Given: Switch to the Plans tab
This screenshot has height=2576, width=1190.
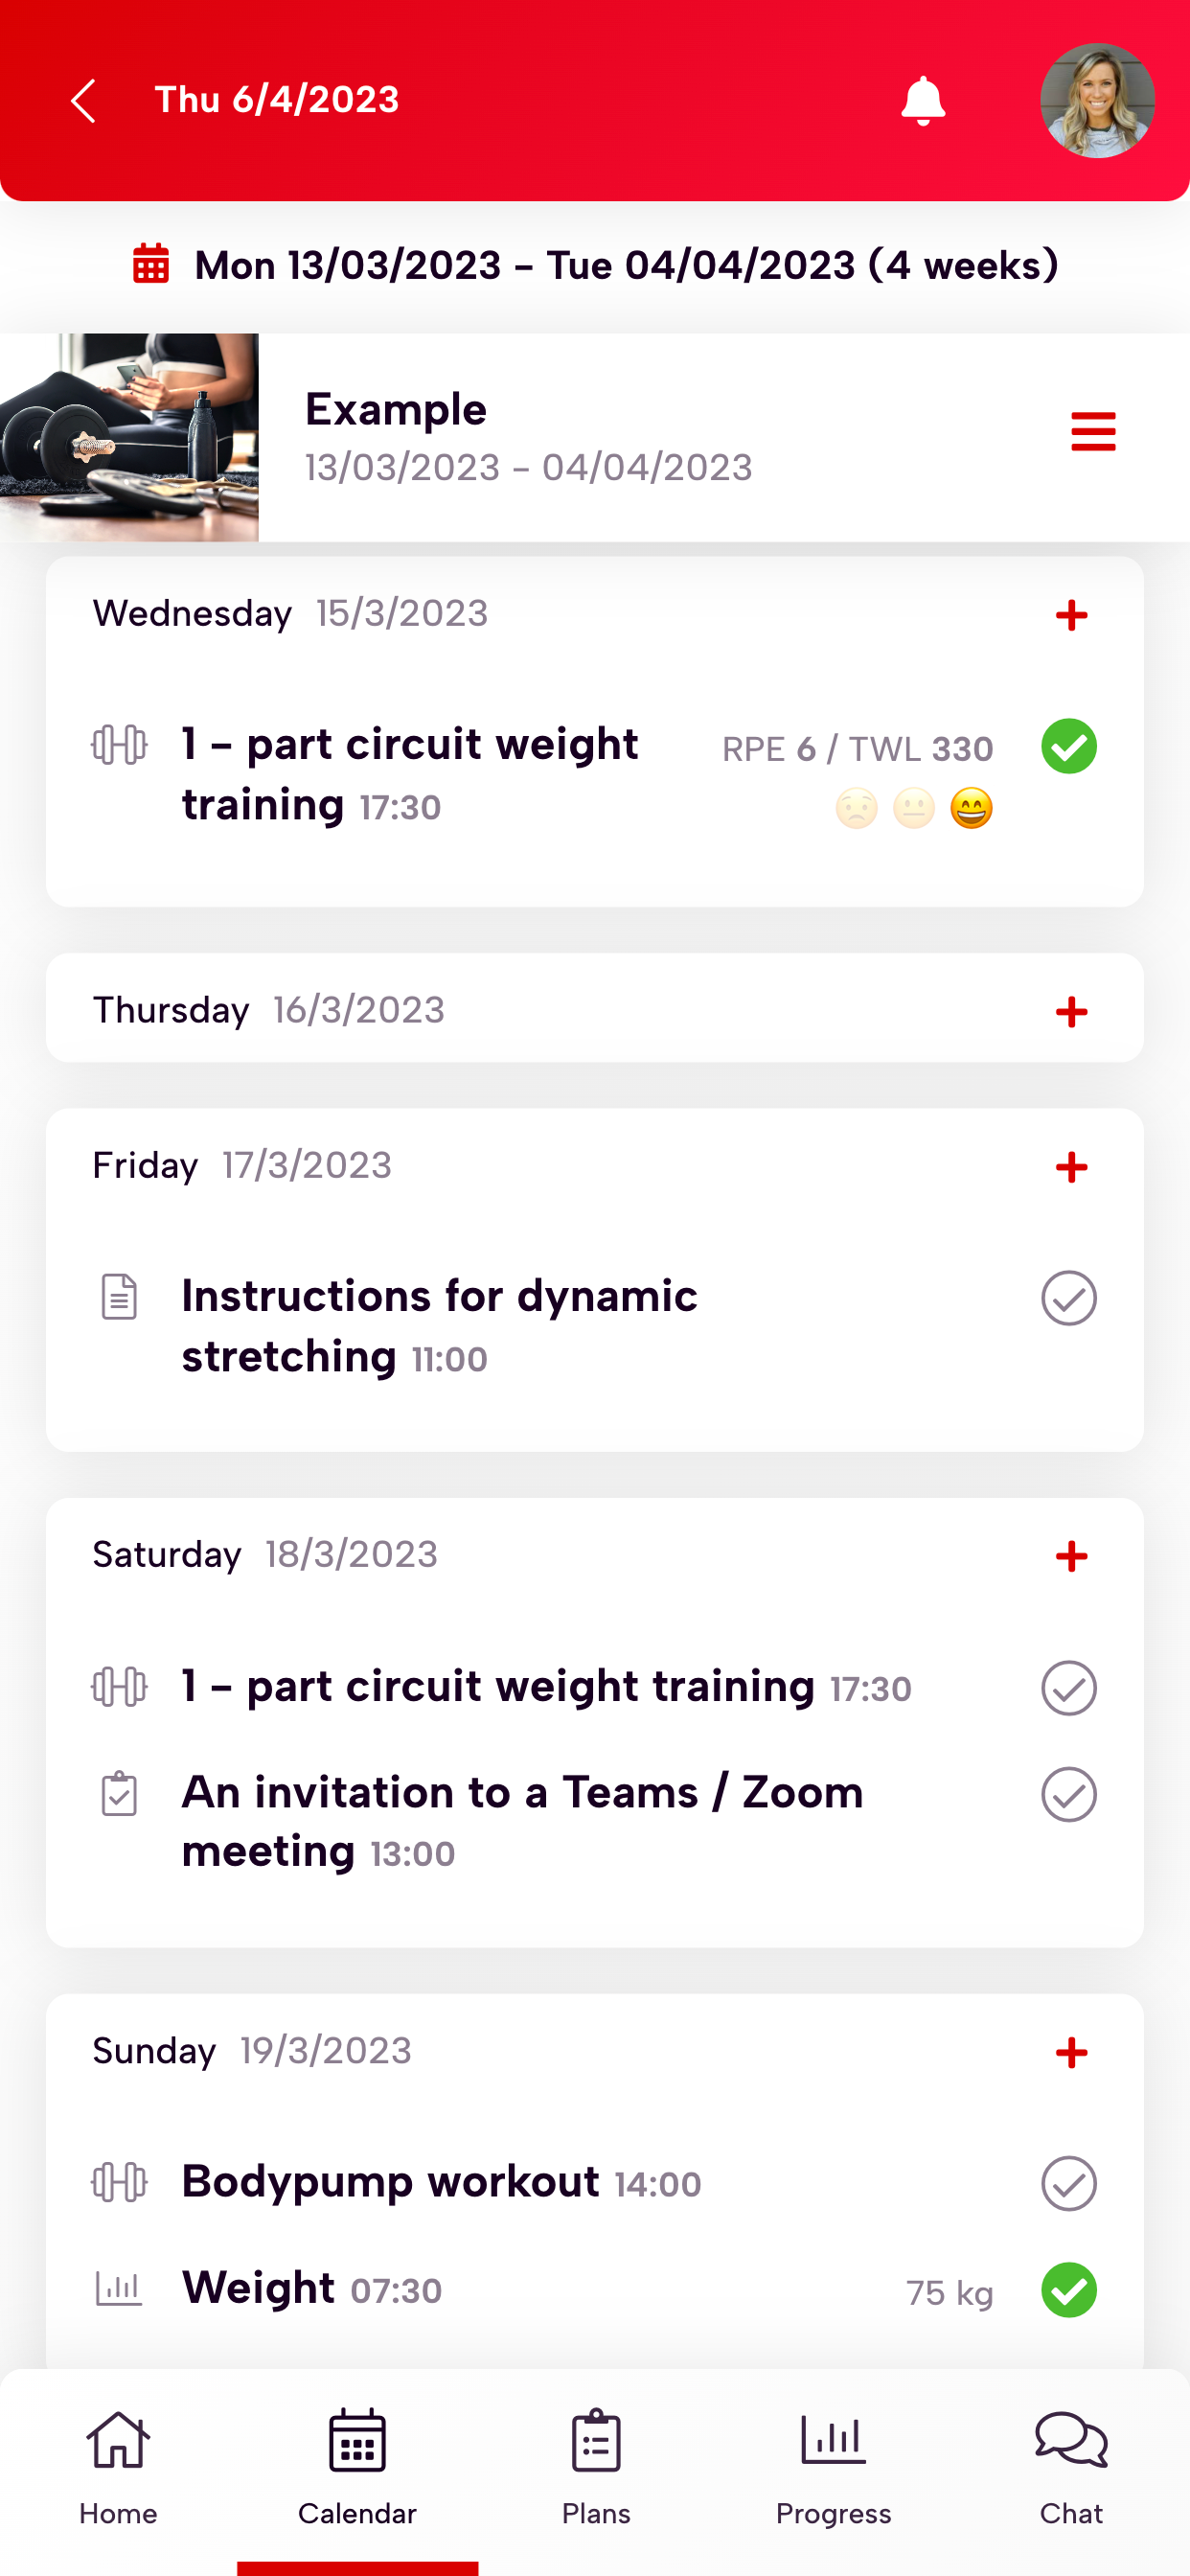Looking at the screenshot, I should tap(595, 2466).
